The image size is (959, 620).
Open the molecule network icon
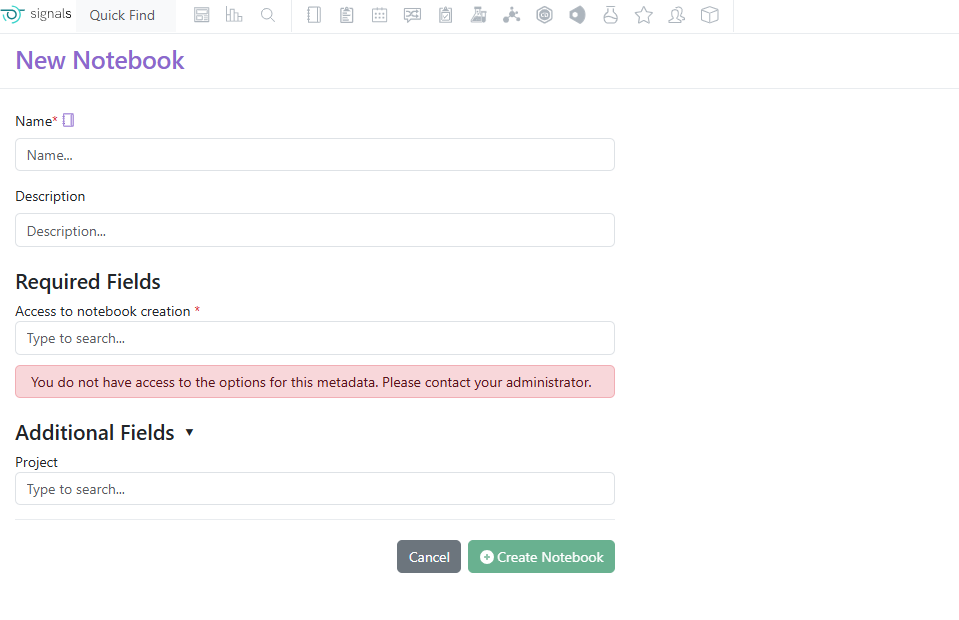pyautogui.click(x=511, y=15)
